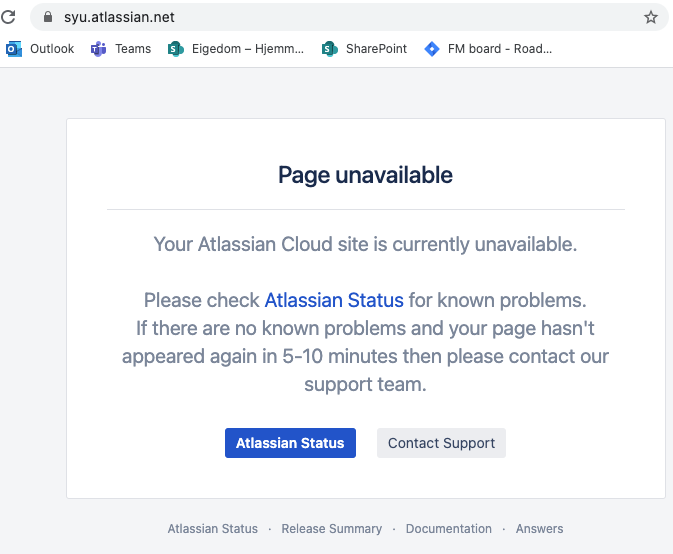Open the Release Summary footer link
Viewport: 673px width, 554px height.
click(x=332, y=529)
